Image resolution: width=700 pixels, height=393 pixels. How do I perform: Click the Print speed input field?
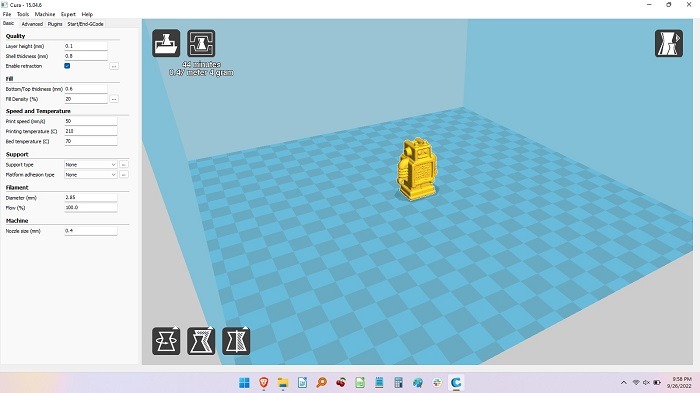91,121
